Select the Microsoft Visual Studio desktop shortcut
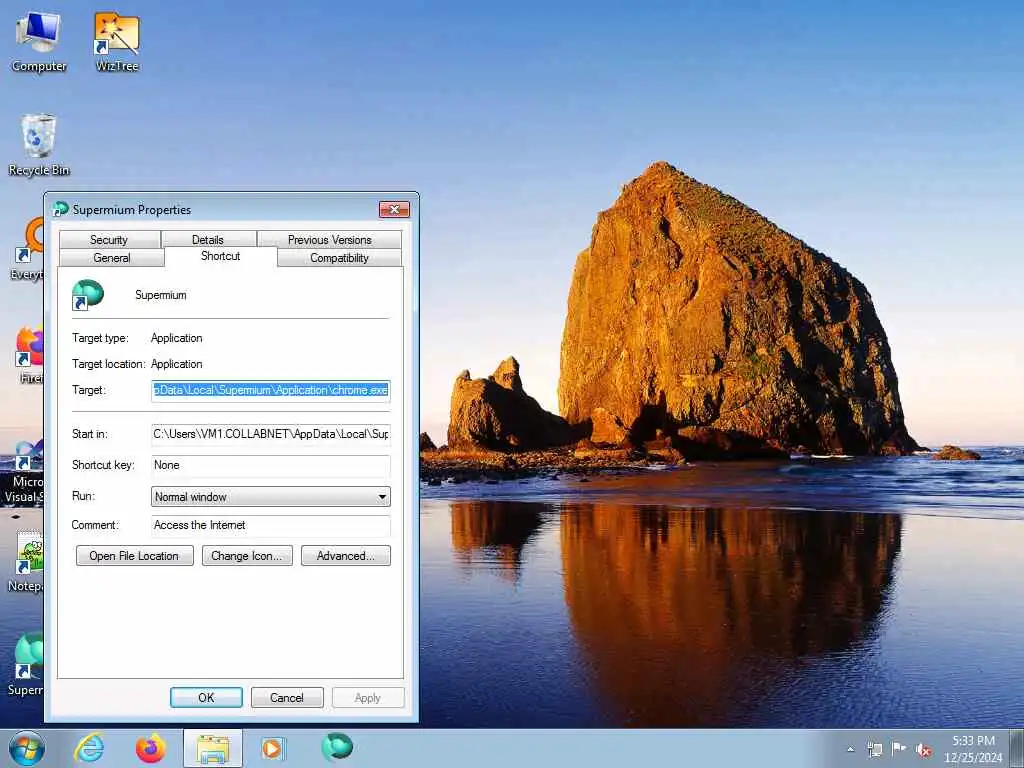Screen dimensions: 1024x768 click(x=24, y=472)
